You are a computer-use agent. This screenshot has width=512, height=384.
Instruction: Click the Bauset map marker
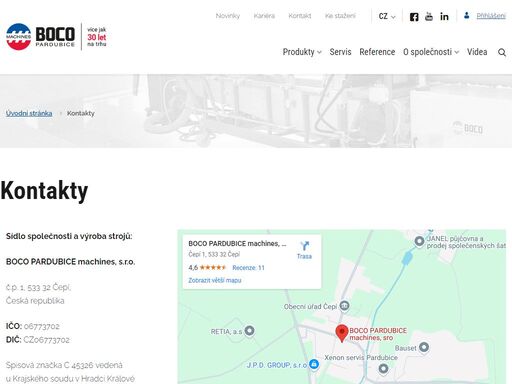coord(424,347)
